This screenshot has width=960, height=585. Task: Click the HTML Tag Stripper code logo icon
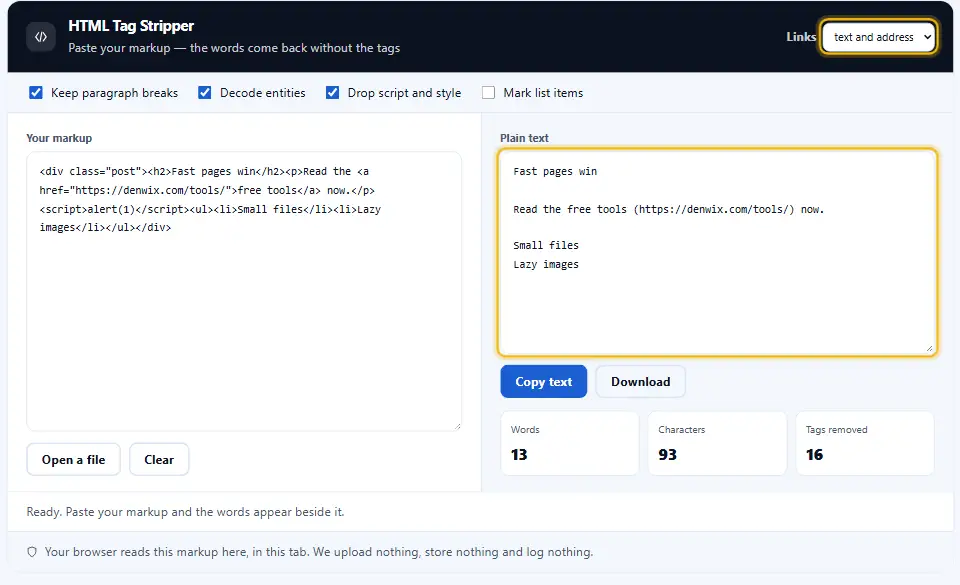(40, 37)
